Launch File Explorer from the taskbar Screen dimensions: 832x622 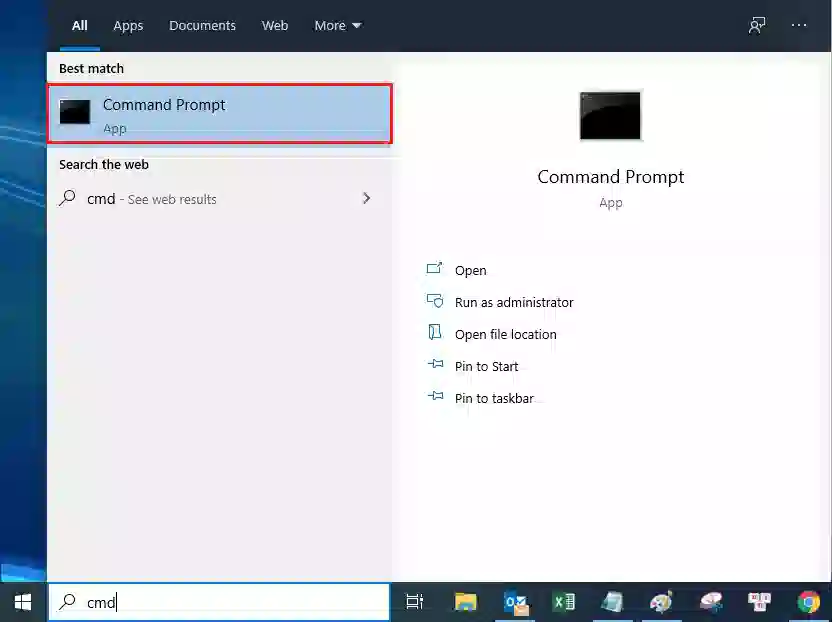tap(465, 601)
